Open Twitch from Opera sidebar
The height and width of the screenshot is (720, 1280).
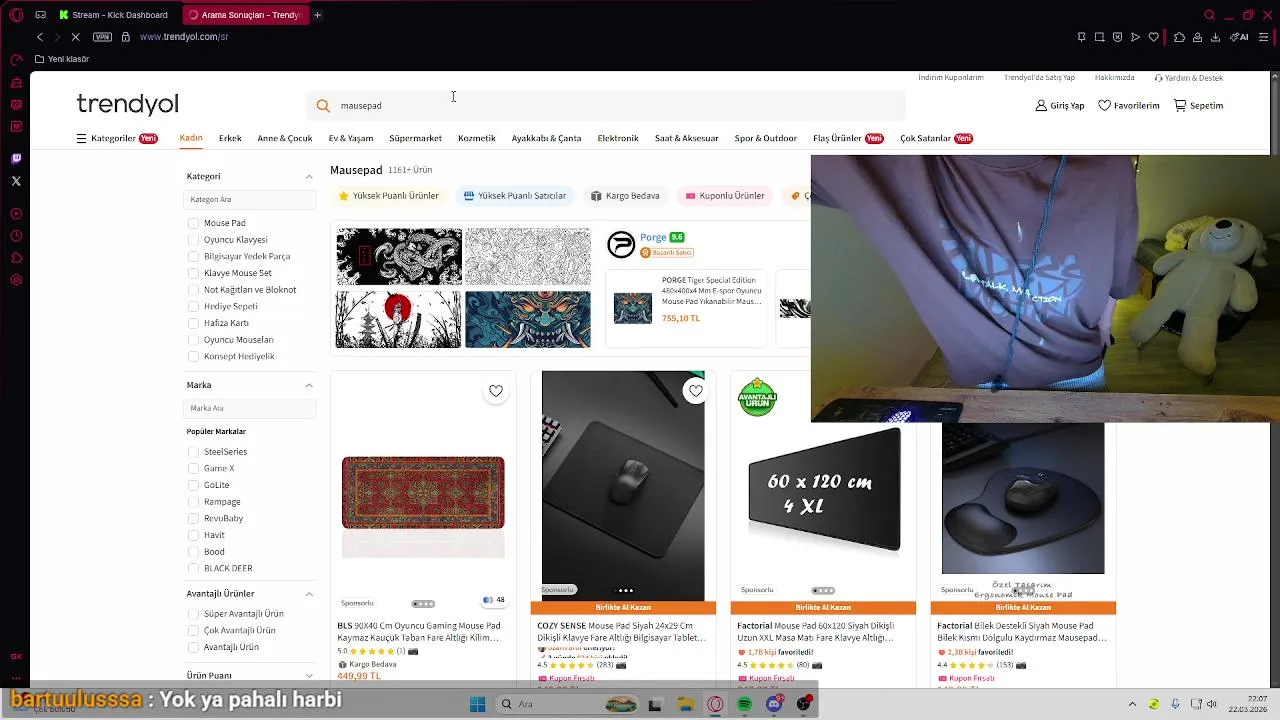[x=16, y=159]
